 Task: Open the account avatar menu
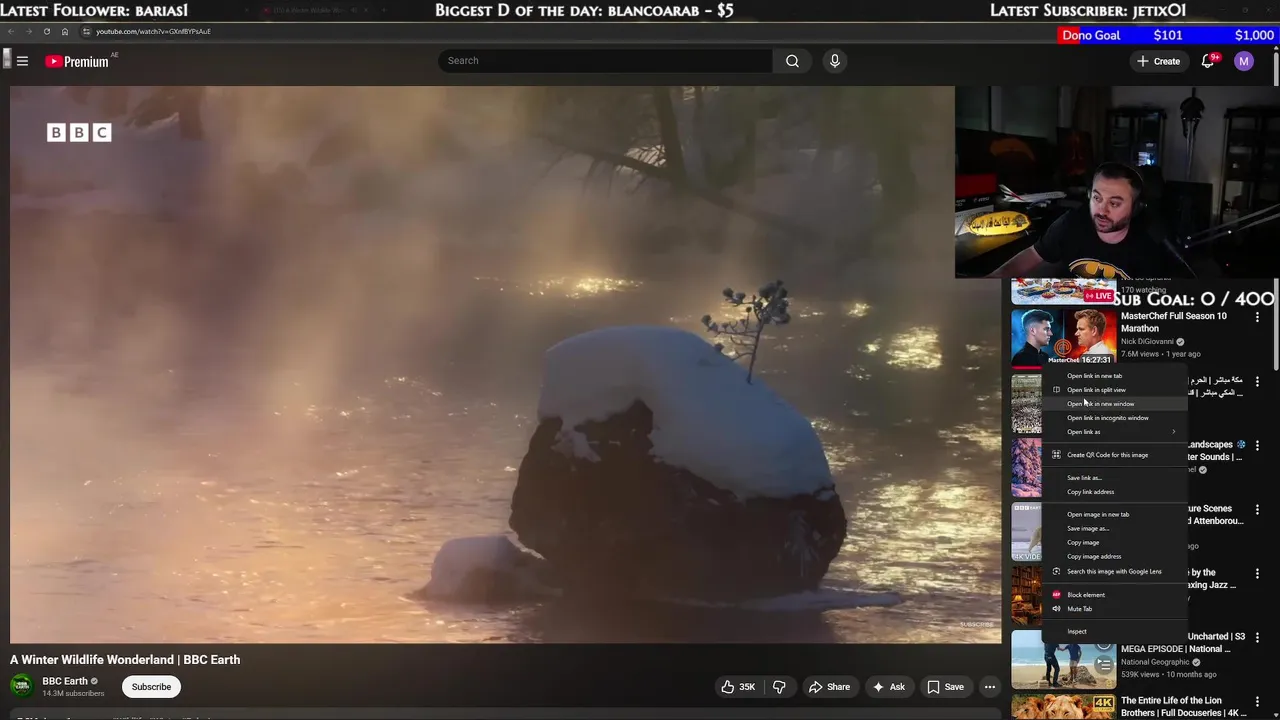(x=1244, y=61)
